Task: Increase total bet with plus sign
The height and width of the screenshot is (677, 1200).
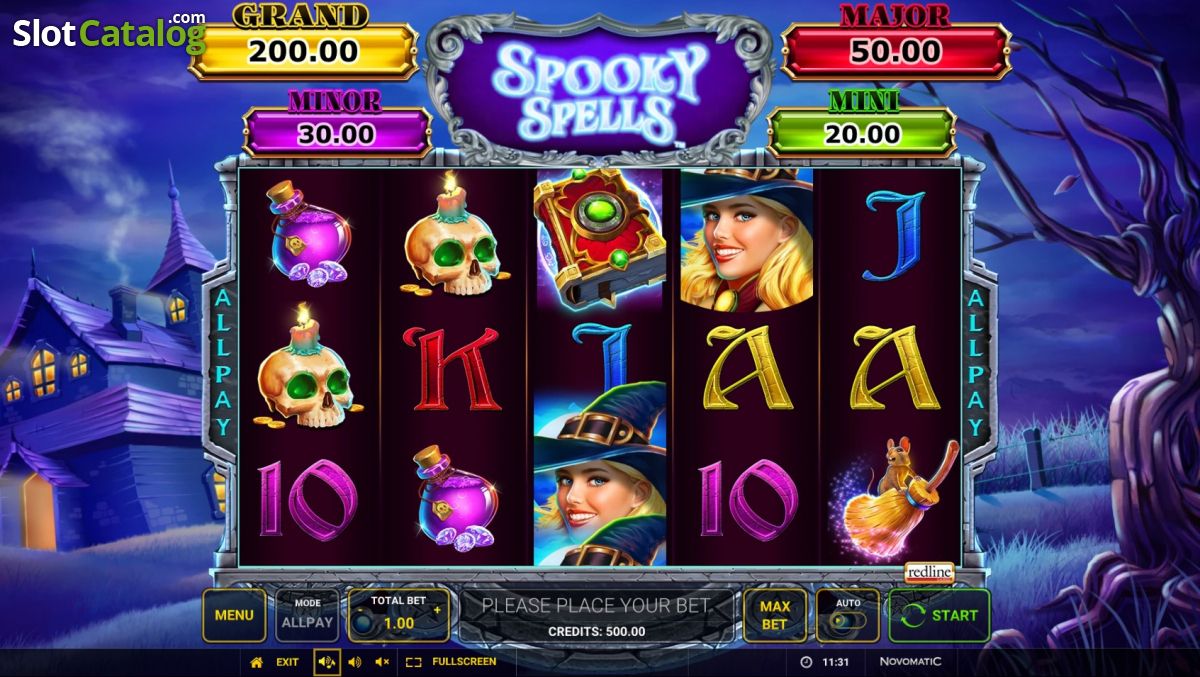Action: tap(437, 609)
